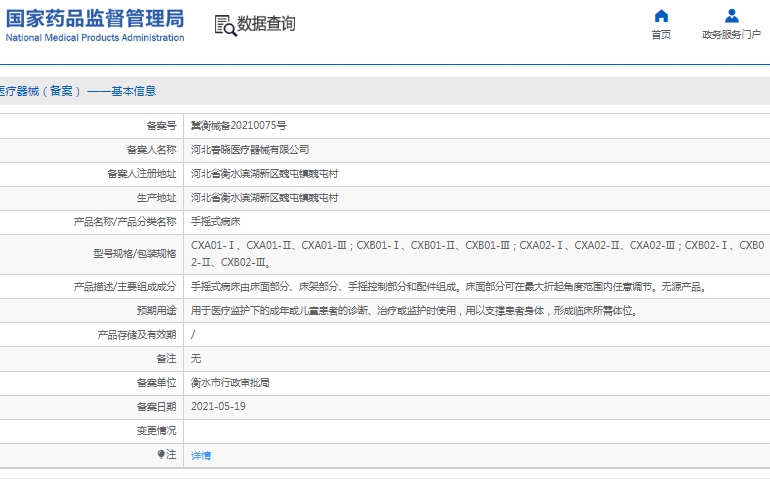This screenshot has height=482, width=770.
Task: Select the 备案号 label cell
Action: click(x=161, y=126)
